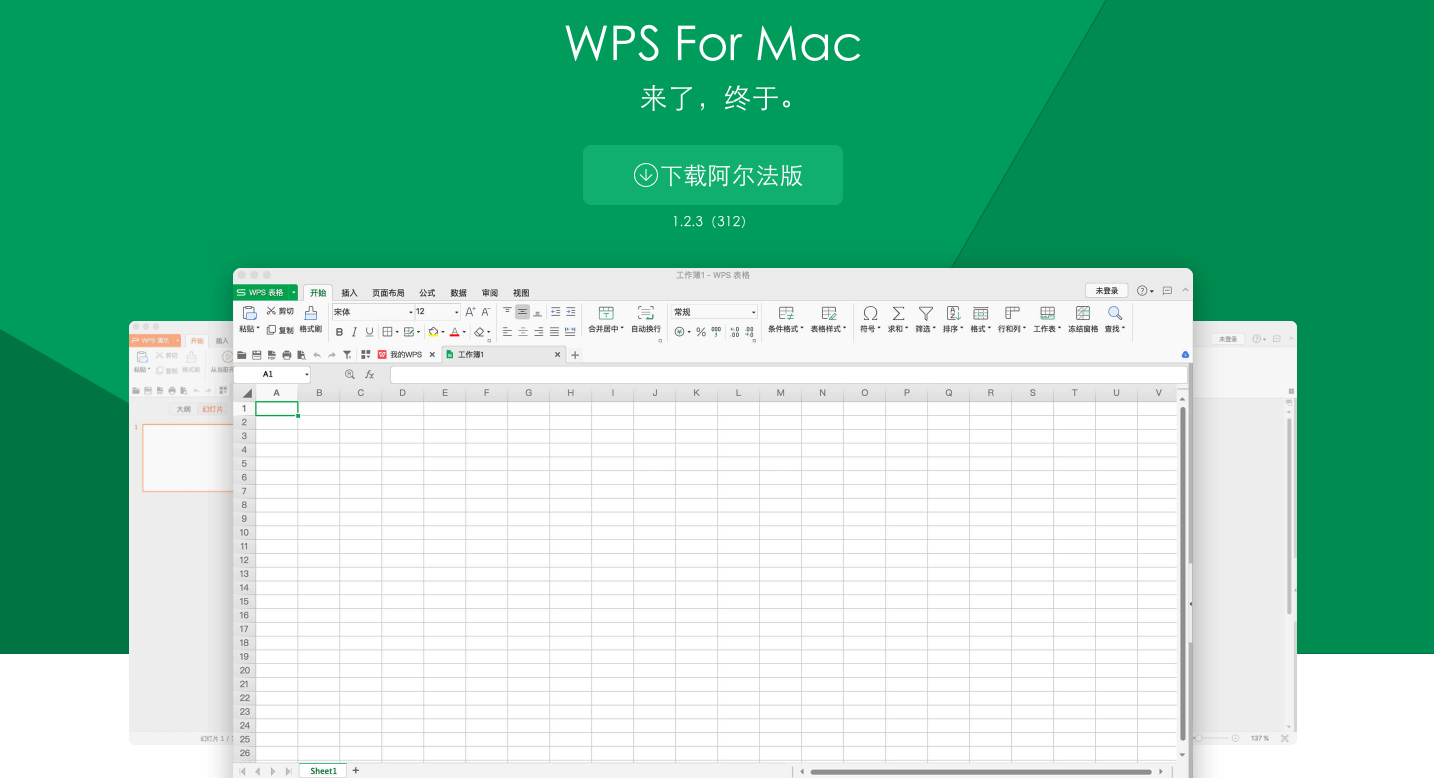Click the 复制 (Copy) icon

pos(271,330)
